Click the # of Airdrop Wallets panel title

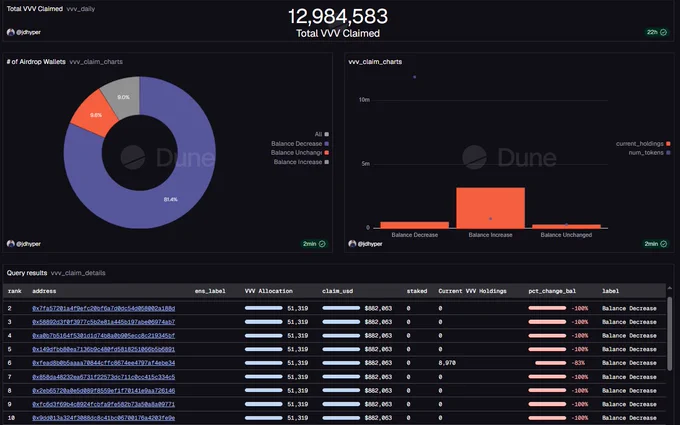(x=36, y=62)
